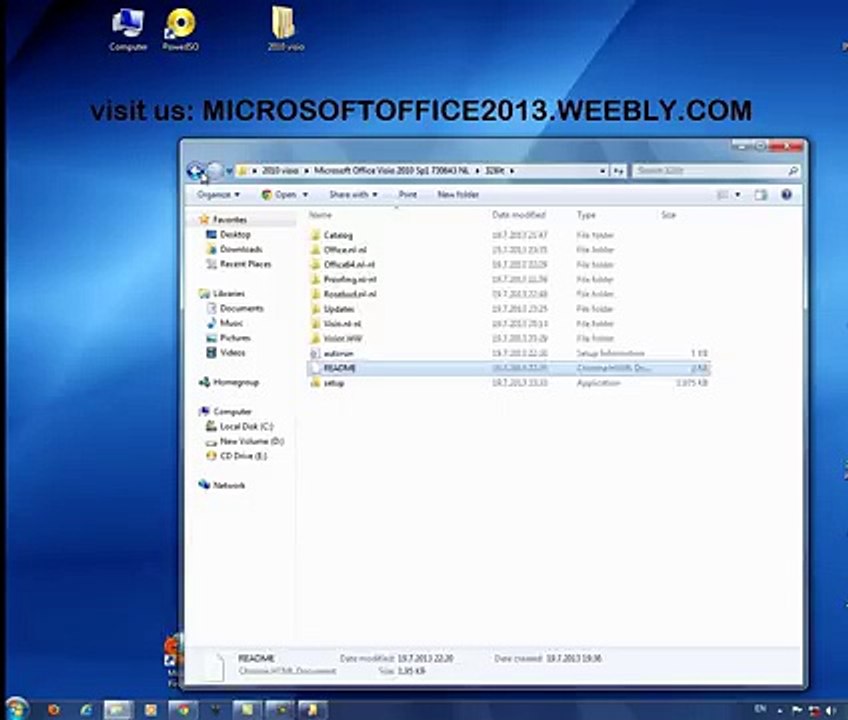Click the Action Center flag in tray
Viewport: 848px width, 720px height.
pos(797,710)
